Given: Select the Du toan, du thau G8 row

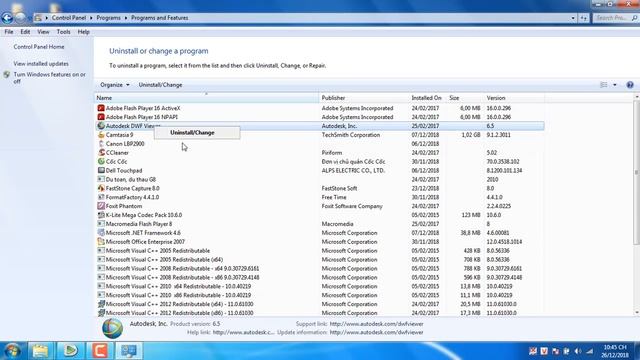Looking at the screenshot, I should pyautogui.click(x=320, y=180).
